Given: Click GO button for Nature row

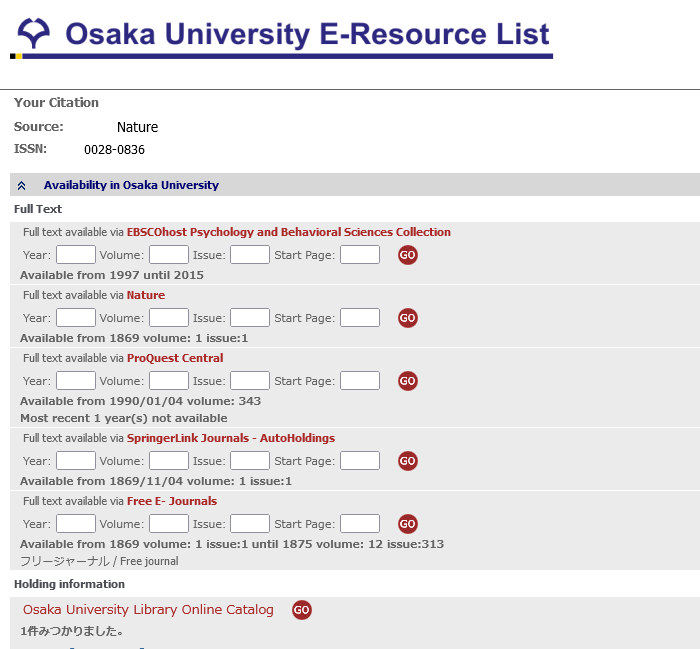Looking at the screenshot, I should pyautogui.click(x=408, y=318).
